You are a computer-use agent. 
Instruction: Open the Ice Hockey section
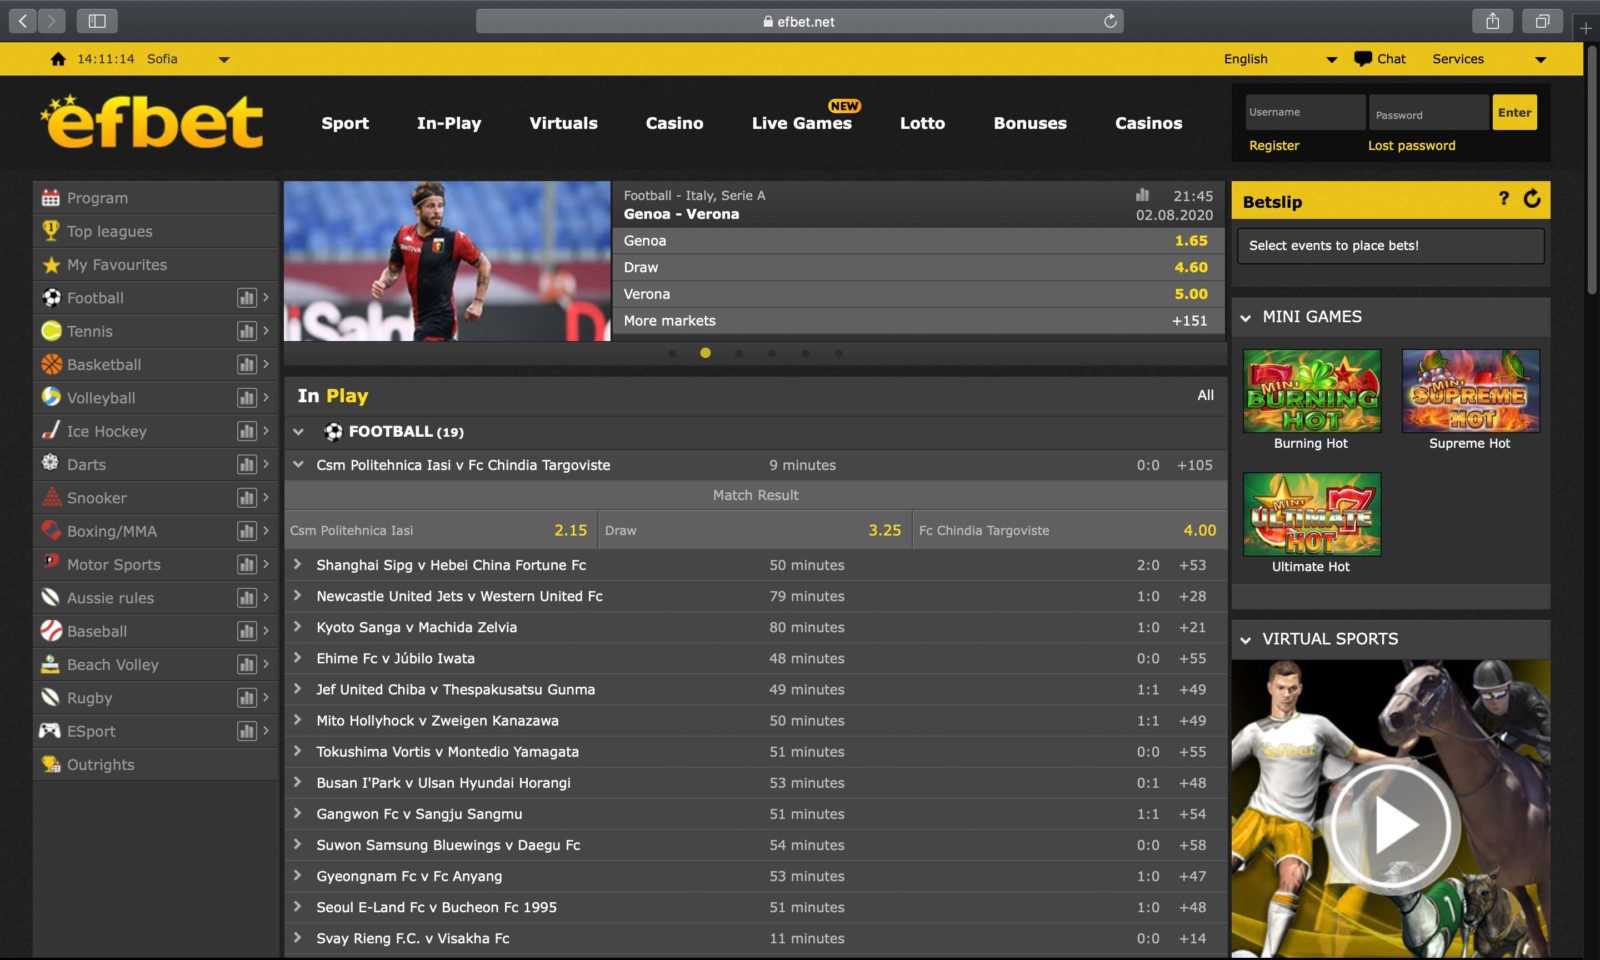point(106,431)
